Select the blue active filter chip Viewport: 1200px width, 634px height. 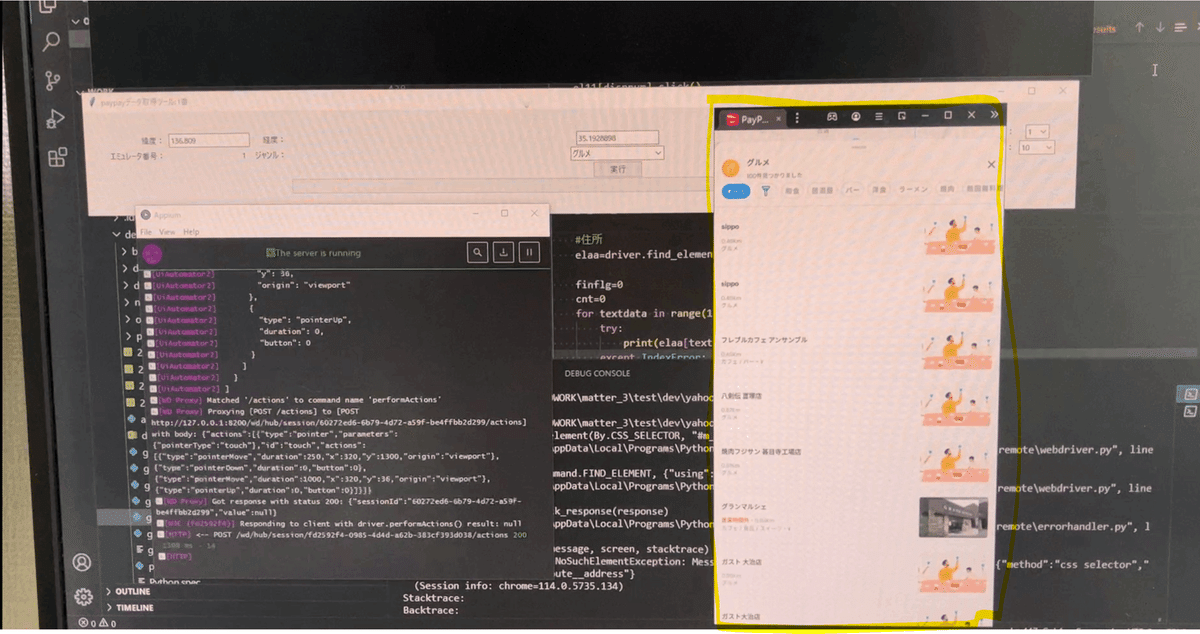(x=736, y=190)
